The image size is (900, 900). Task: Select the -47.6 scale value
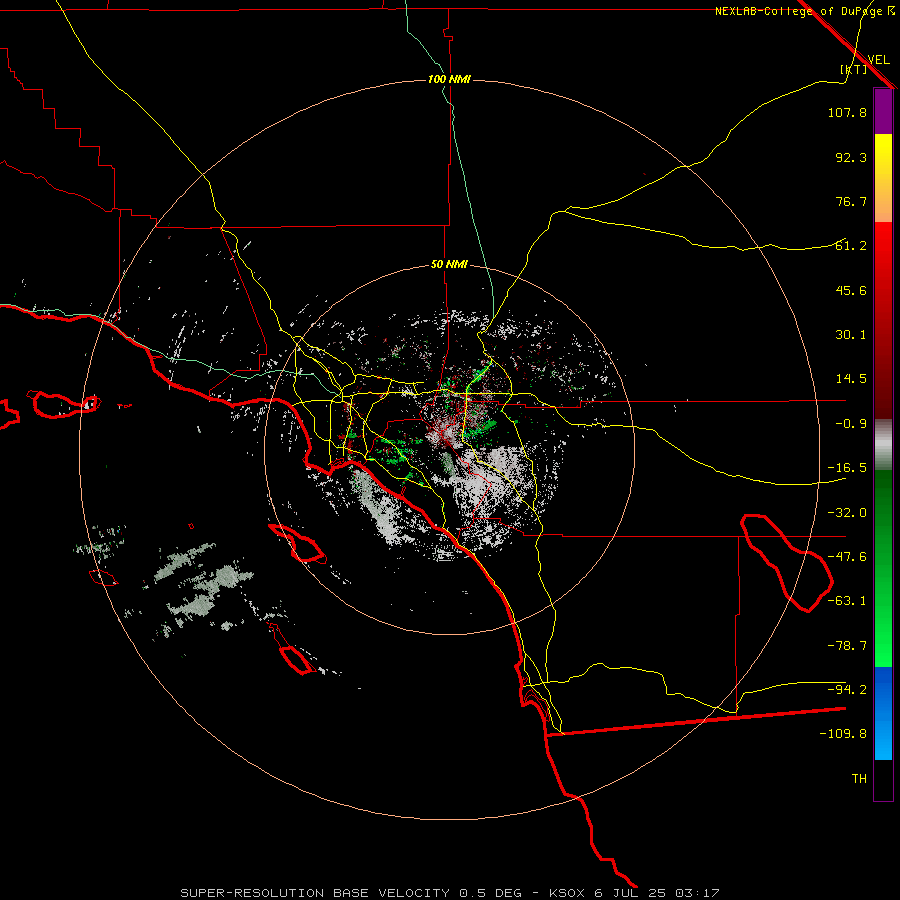tap(847, 557)
